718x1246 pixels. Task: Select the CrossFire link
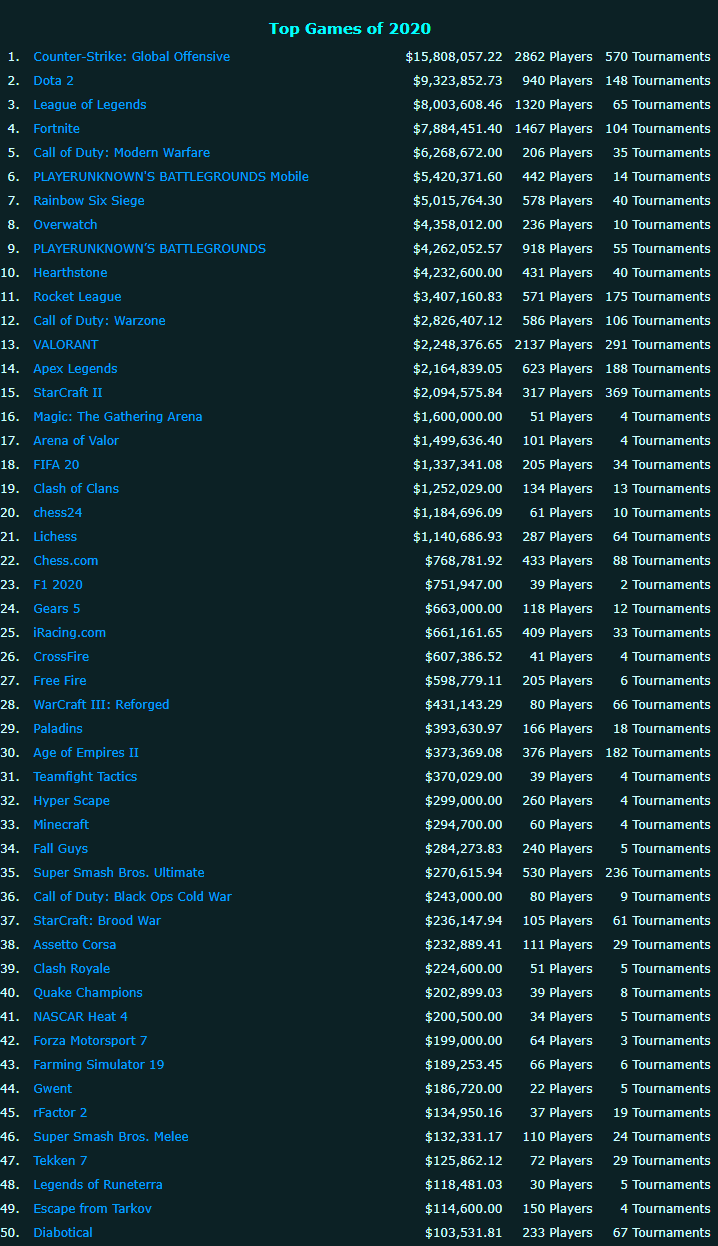(61, 657)
